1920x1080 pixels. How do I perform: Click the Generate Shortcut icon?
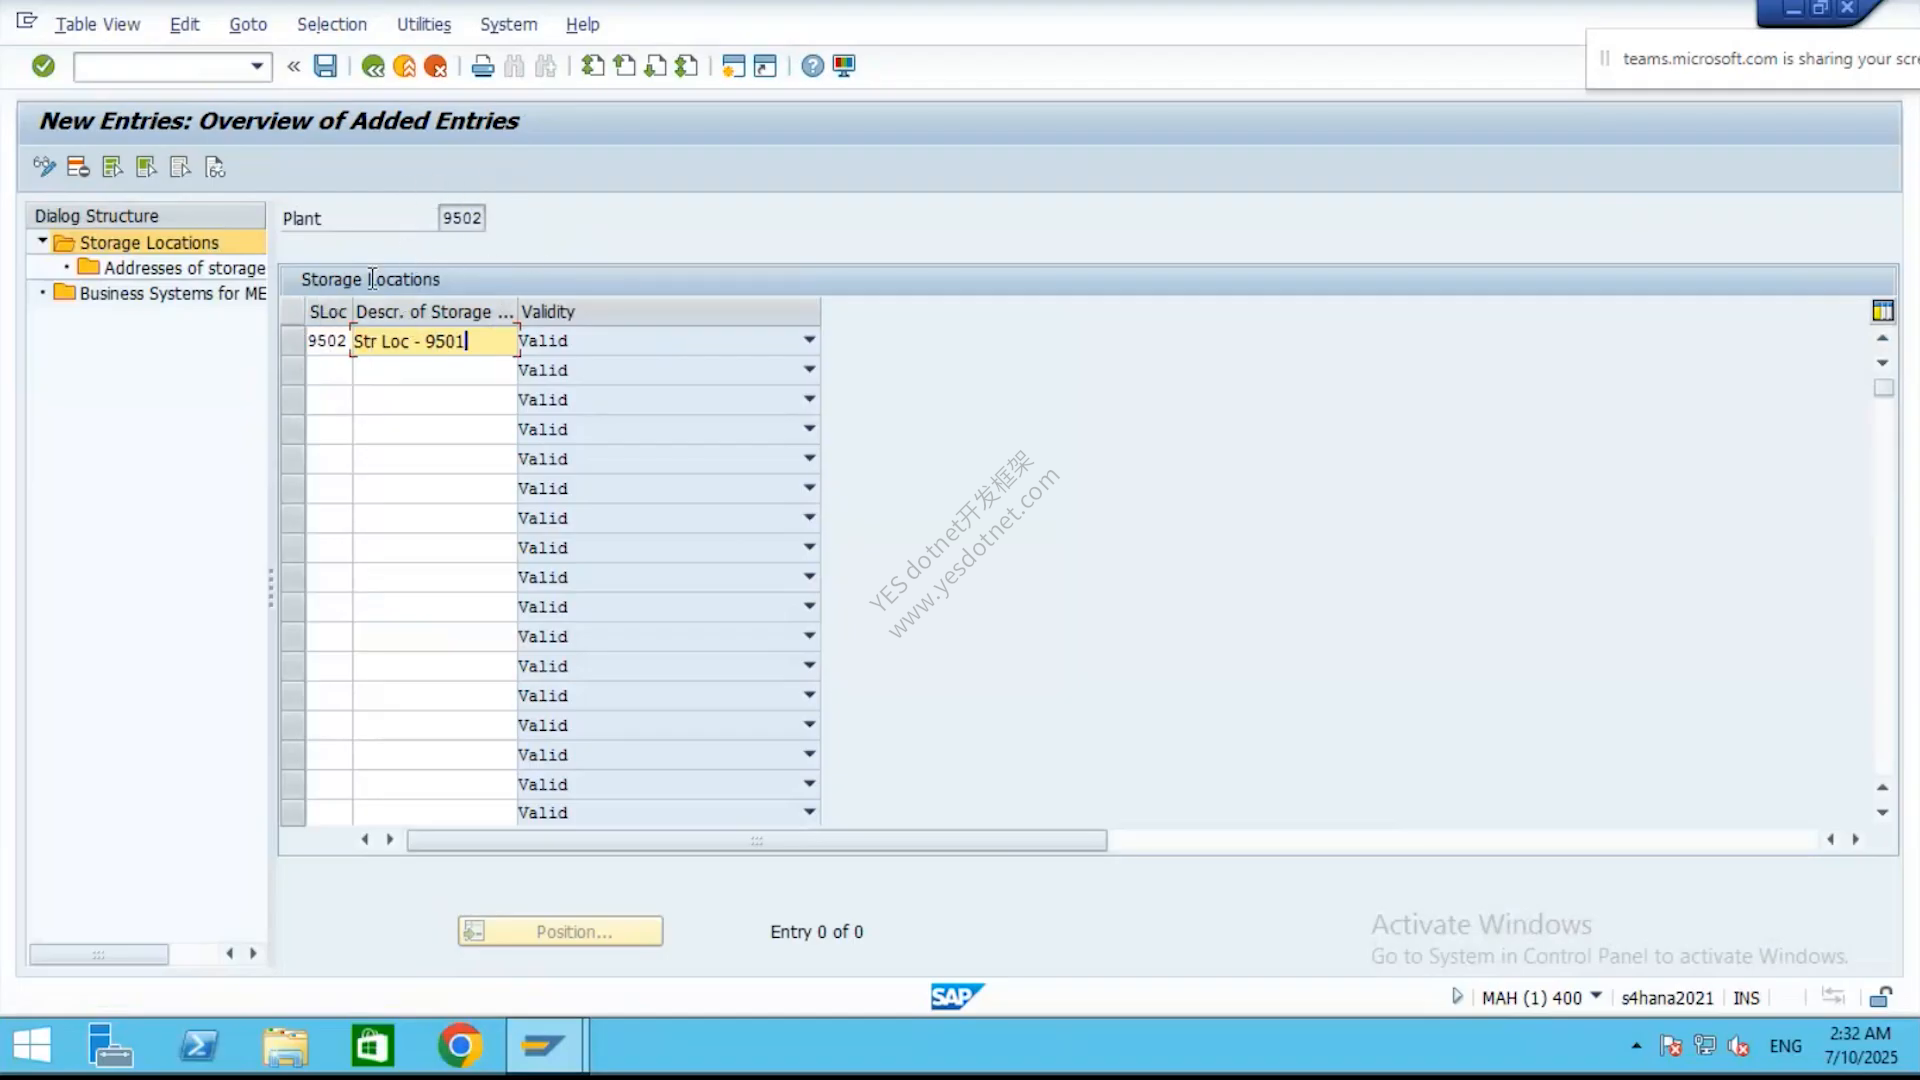(x=765, y=66)
